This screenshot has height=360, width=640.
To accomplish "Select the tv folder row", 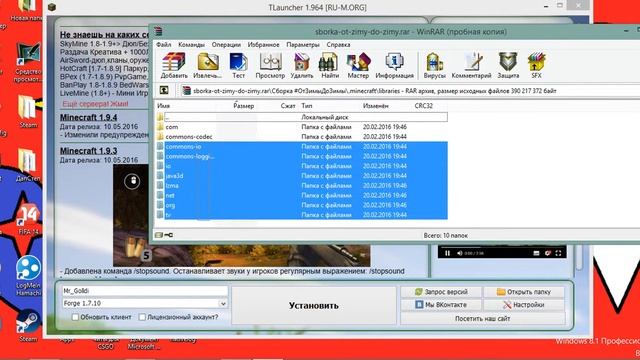I will (301, 215).
